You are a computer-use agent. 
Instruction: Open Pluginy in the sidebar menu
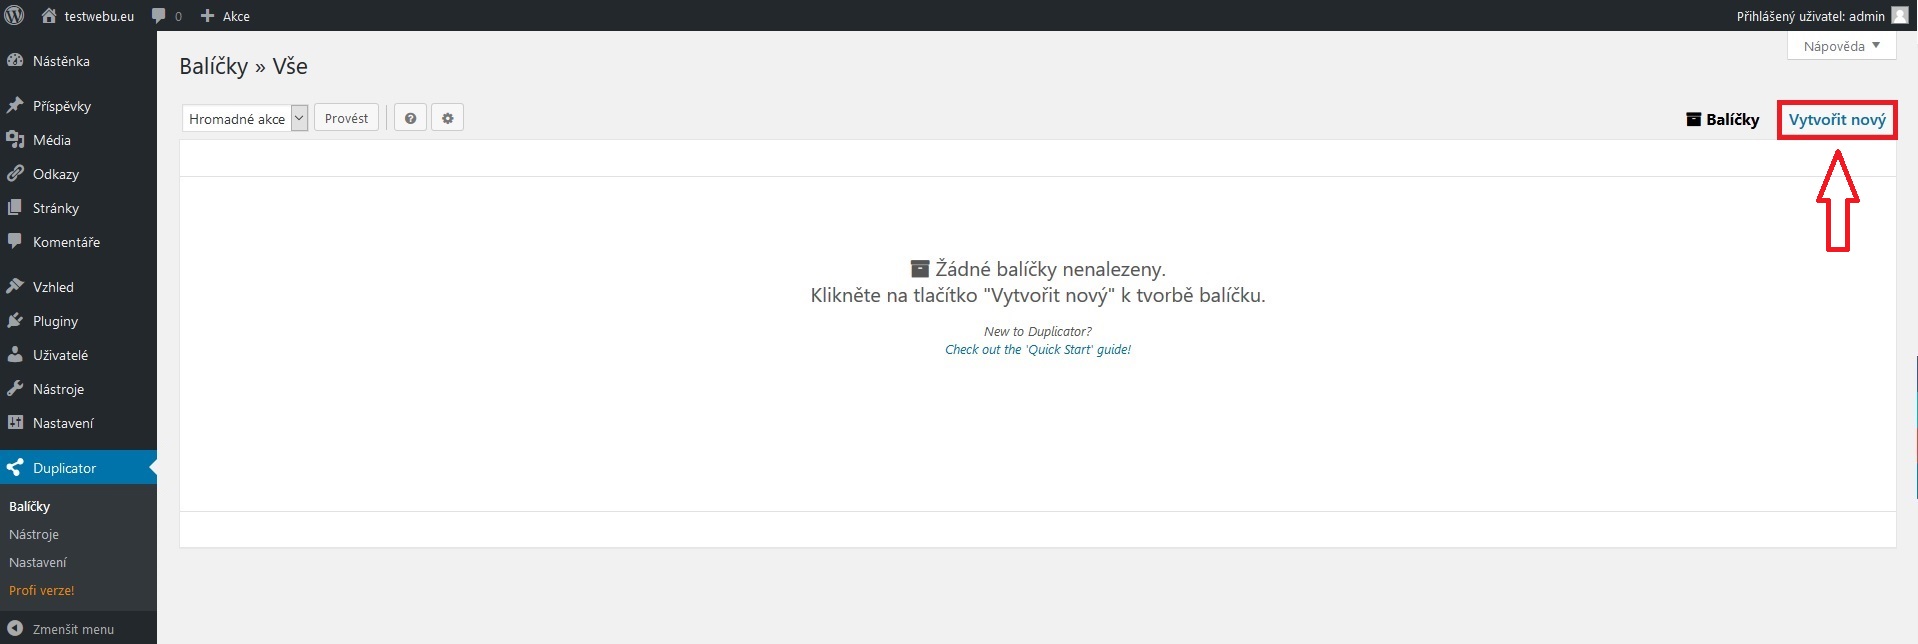pos(55,321)
